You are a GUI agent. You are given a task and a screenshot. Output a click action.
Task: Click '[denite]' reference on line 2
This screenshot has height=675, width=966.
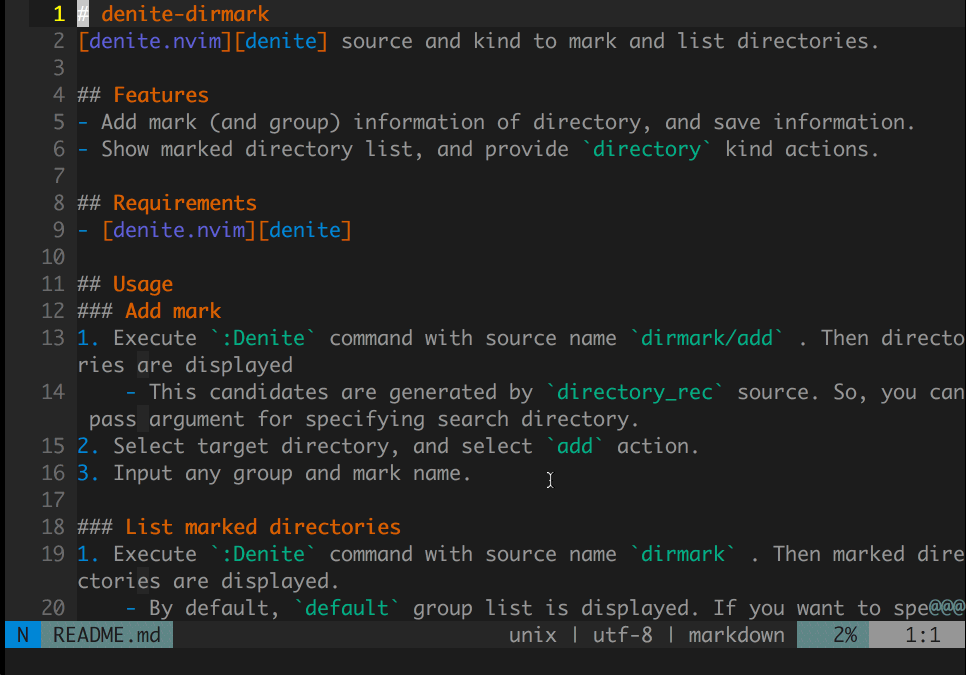click(281, 41)
